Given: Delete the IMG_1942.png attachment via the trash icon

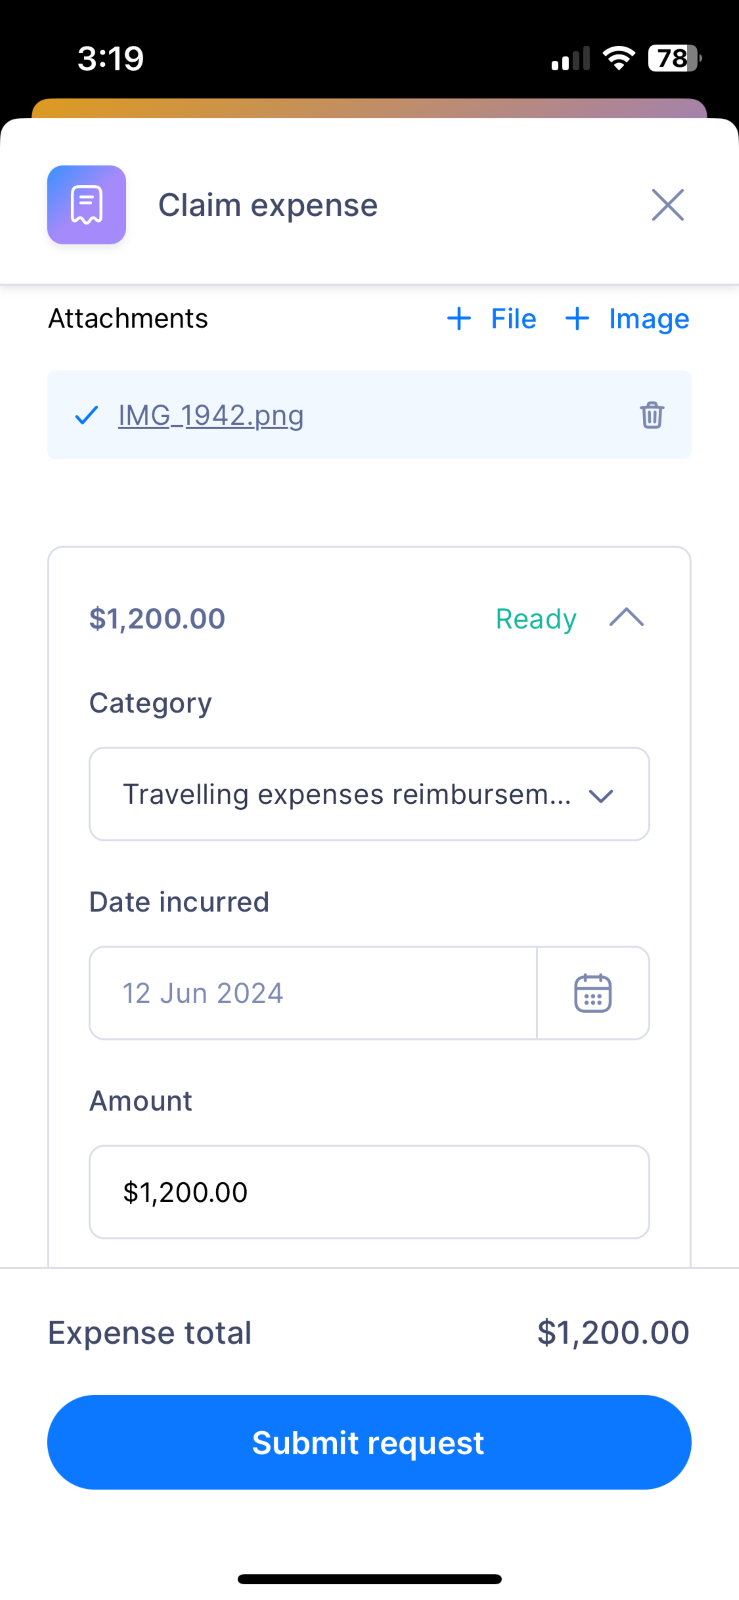Looking at the screenshot, I should coord(652,415).
